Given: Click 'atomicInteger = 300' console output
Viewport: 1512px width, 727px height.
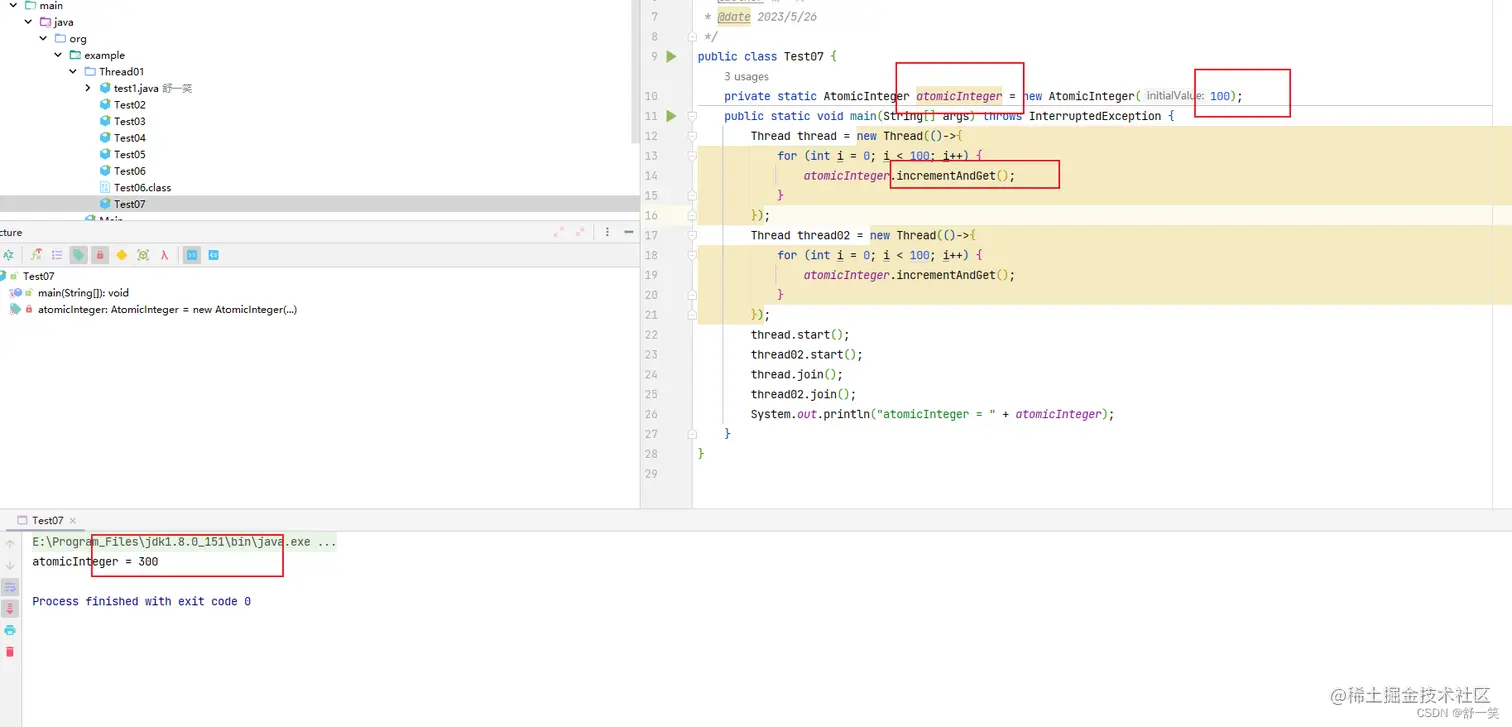Looking at the screenshot, I should pos(95,562).
